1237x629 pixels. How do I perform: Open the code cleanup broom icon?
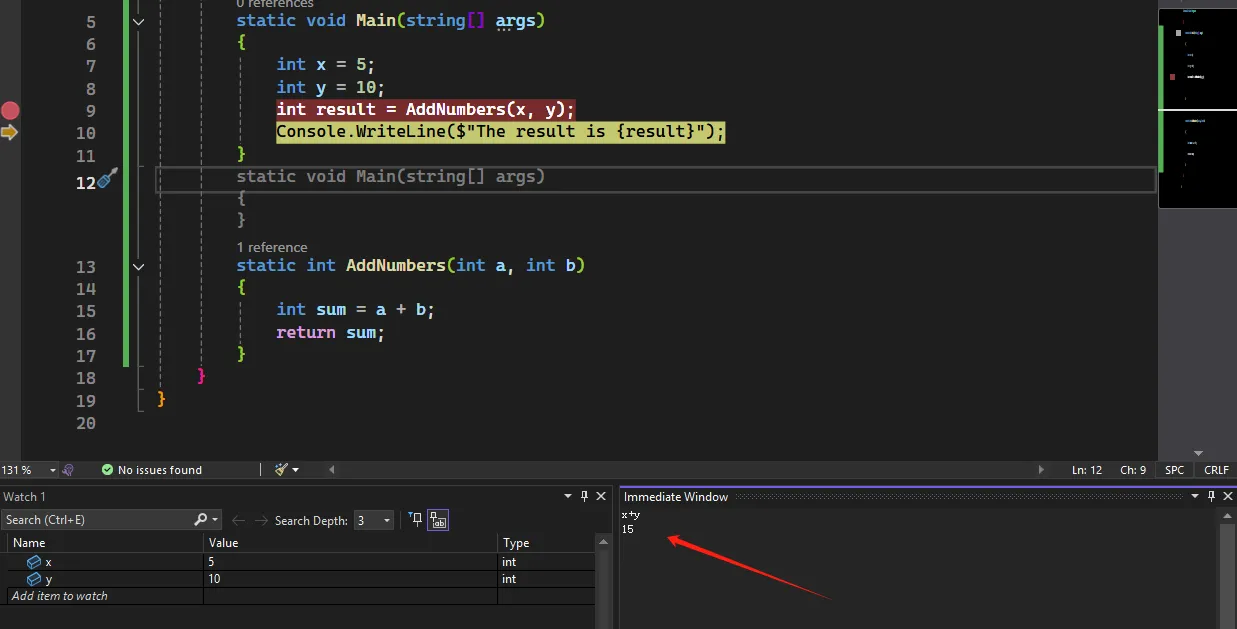(282, 469)
